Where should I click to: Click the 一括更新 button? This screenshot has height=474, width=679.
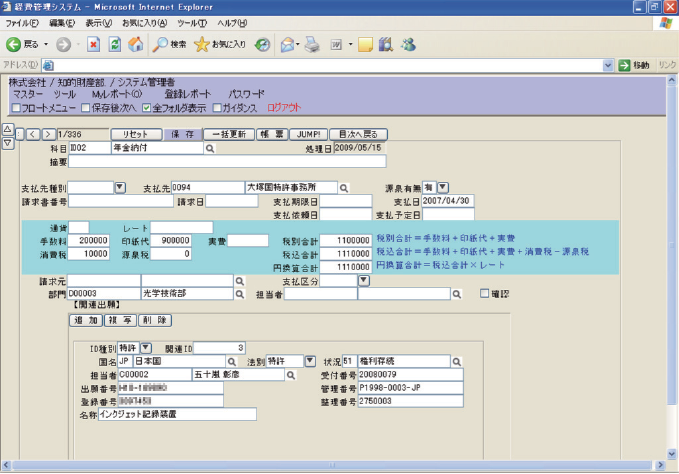pyautogui.click(x=229, y=135)
